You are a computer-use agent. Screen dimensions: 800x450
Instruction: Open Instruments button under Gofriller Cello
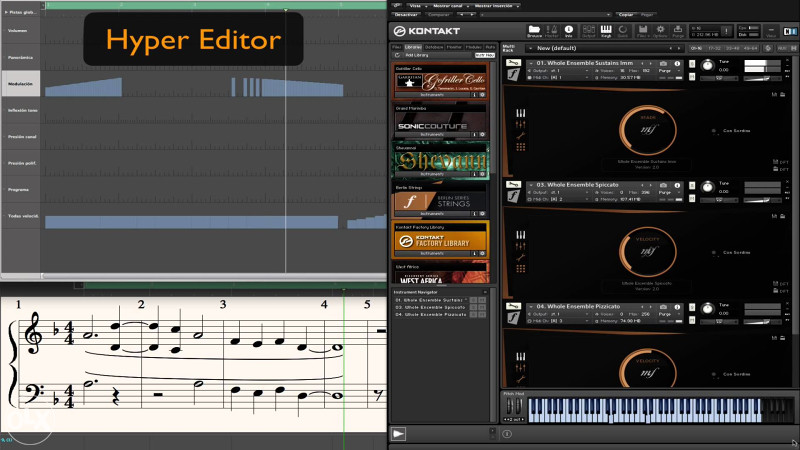click(x=432, y=95)
